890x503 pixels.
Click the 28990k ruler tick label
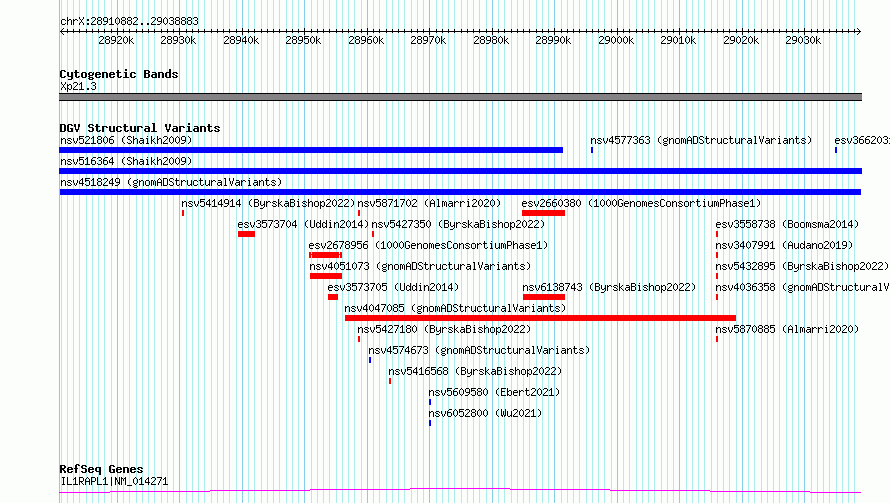pos(553,40)
